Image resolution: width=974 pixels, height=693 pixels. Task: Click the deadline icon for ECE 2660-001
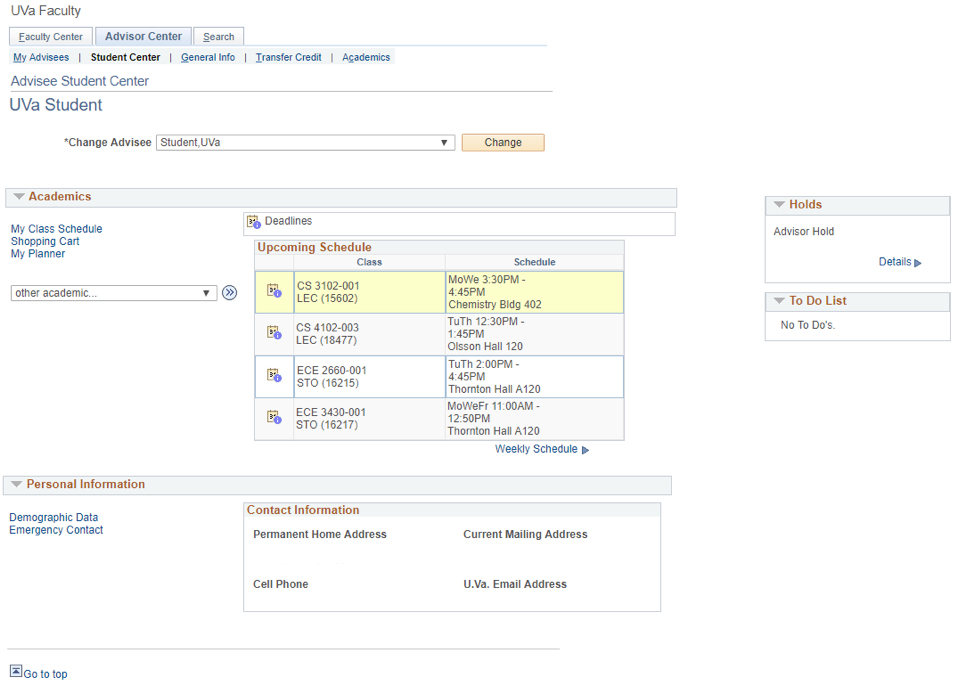click(x=274, y=376)
